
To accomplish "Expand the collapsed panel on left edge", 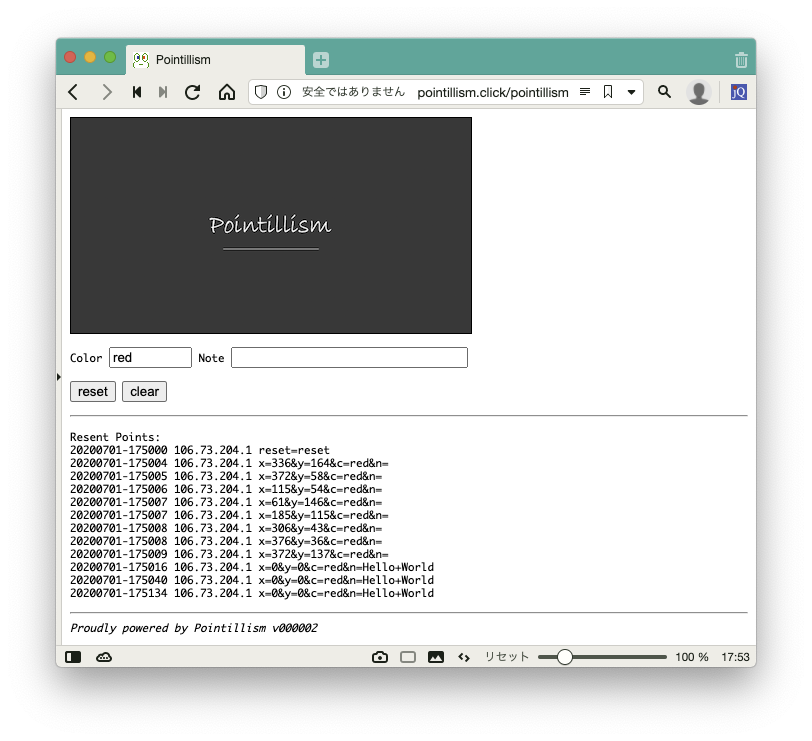I will (59, 376).
